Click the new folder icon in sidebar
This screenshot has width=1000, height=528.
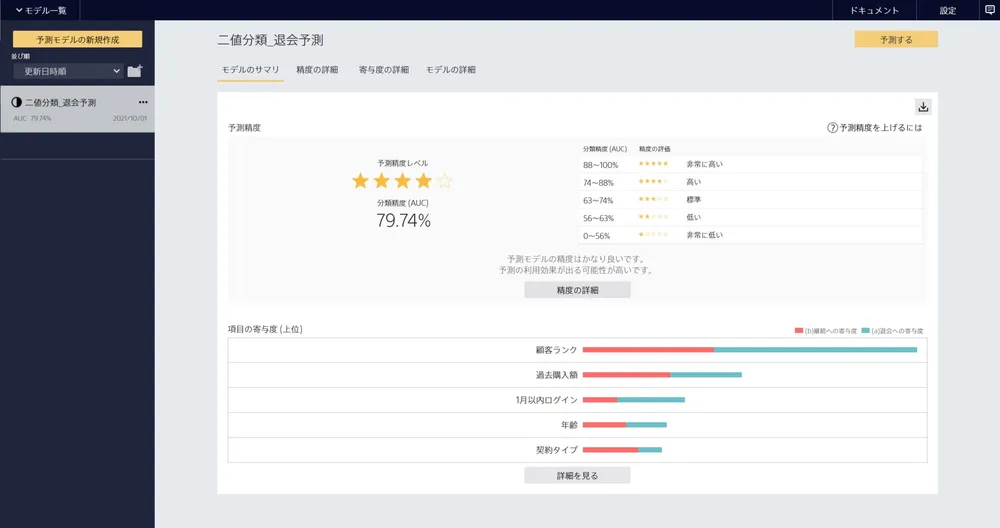pos(135,71)
